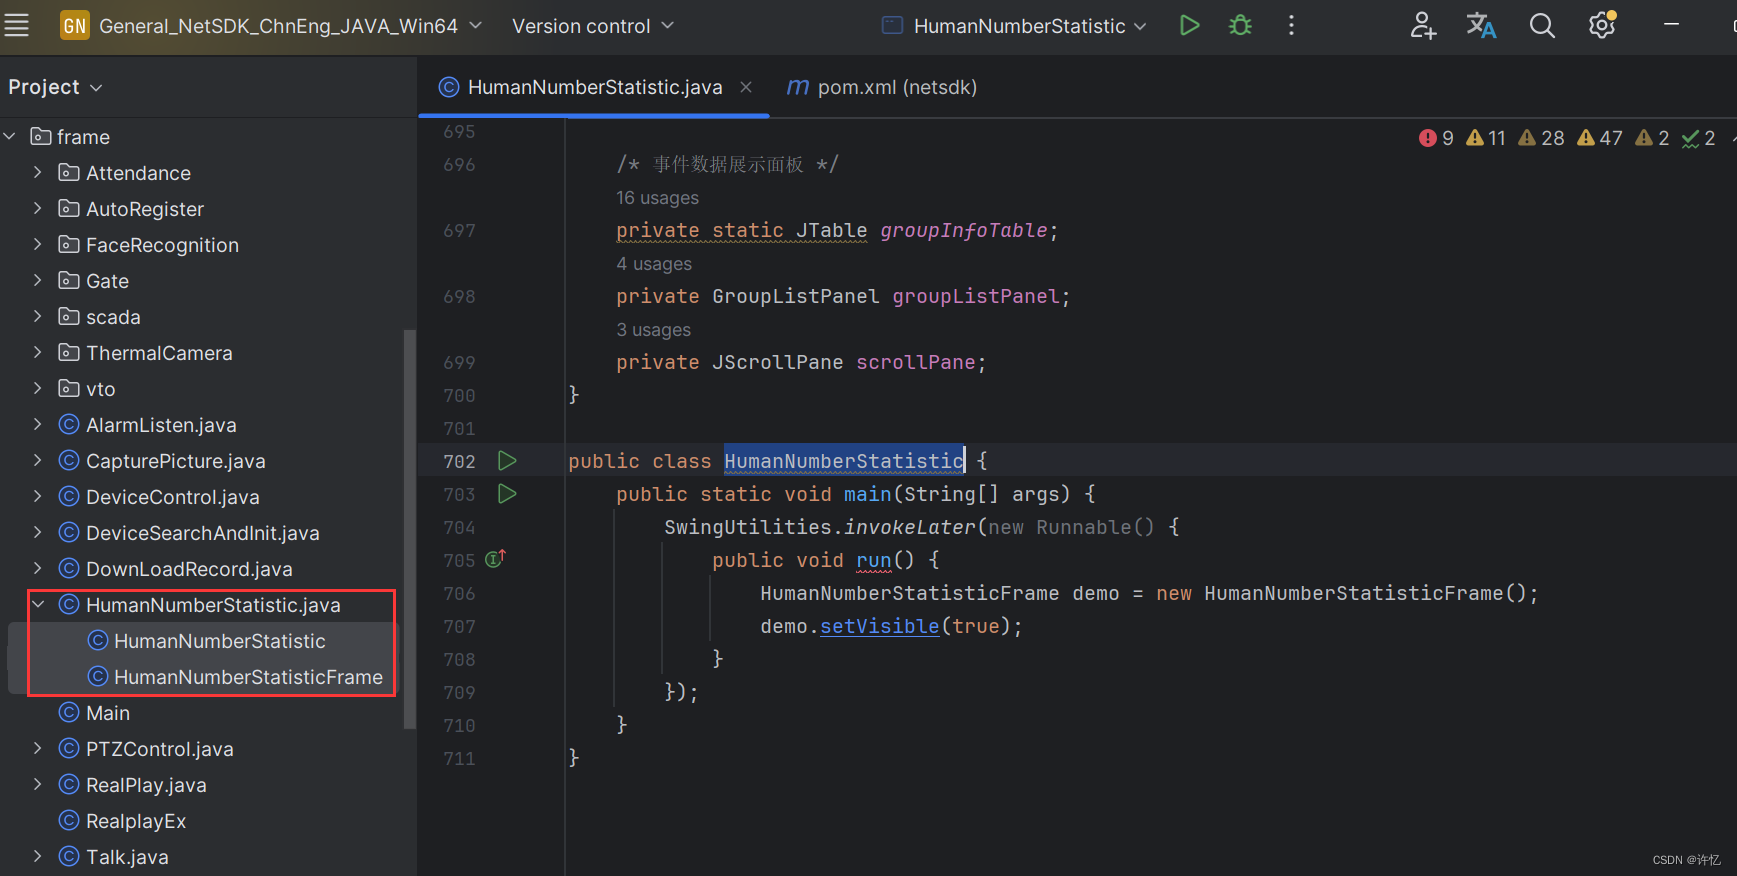Click run gutter arrow on line 703

[507, 493]
